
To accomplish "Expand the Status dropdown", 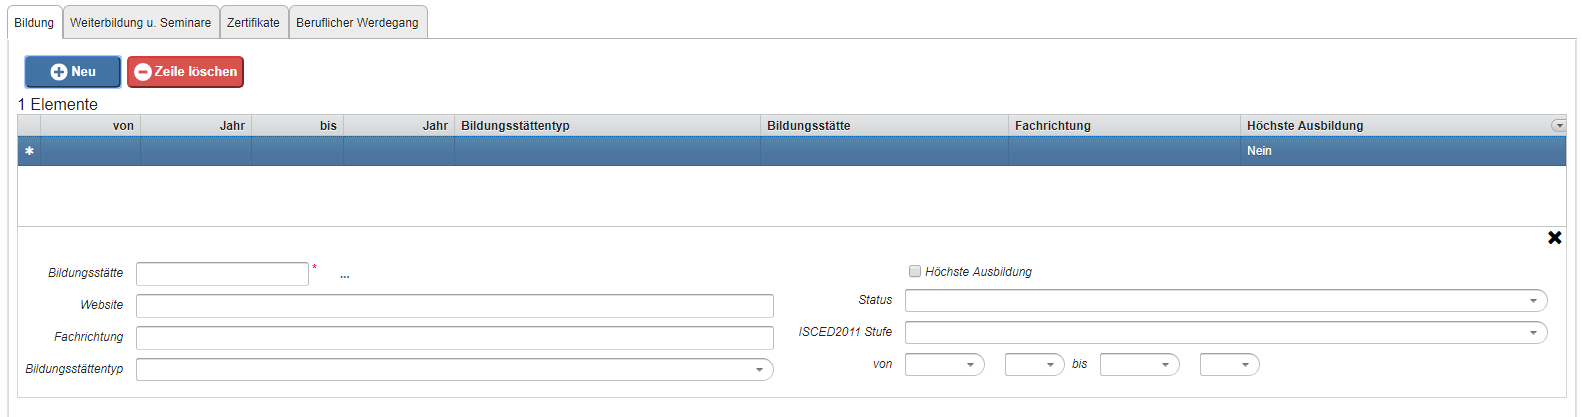I will click(x=1532, y=301).
